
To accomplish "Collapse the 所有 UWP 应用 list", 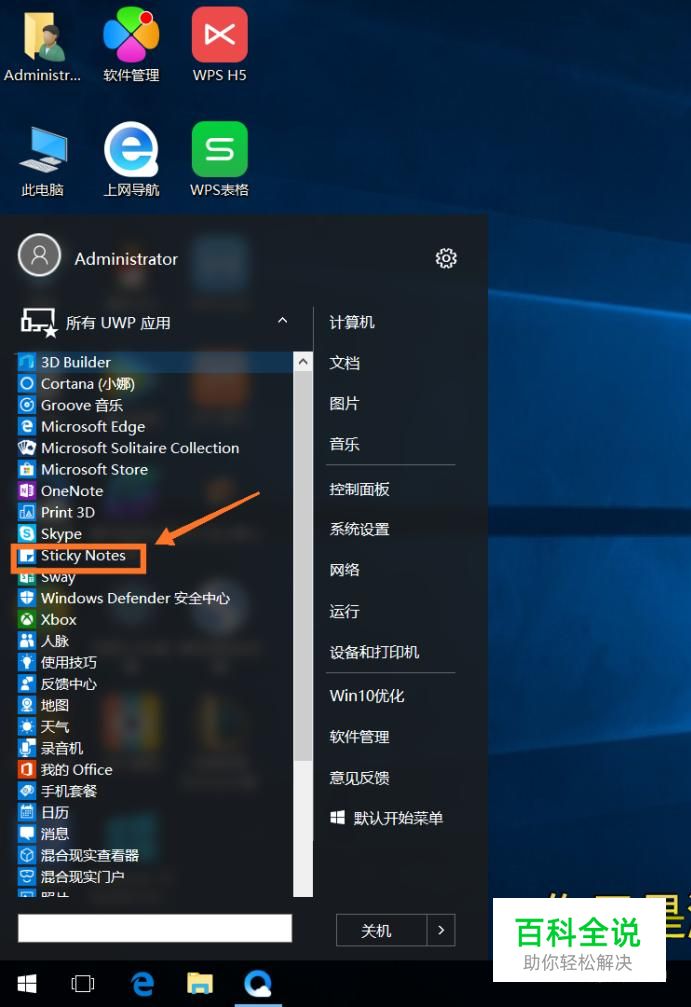I will tap(283, 320).
